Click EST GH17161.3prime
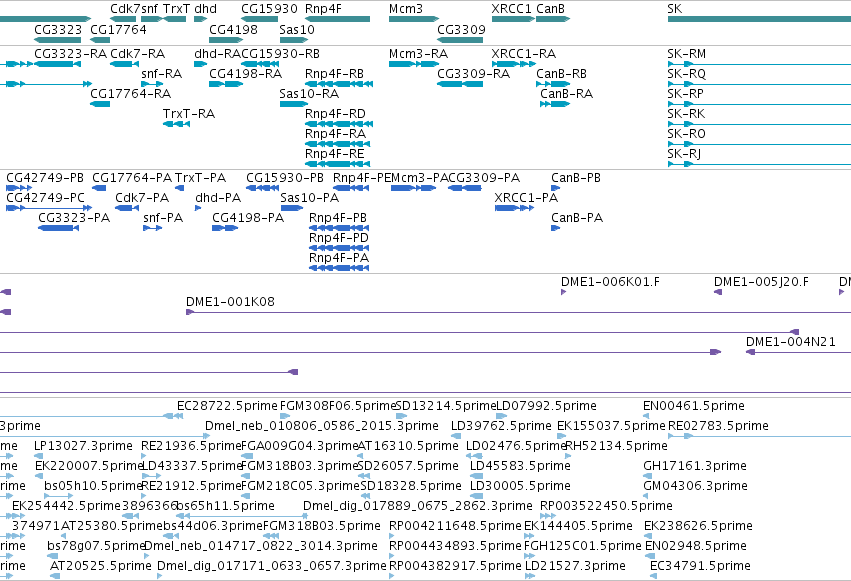This screenshot has height=581, width=851. 646,477
